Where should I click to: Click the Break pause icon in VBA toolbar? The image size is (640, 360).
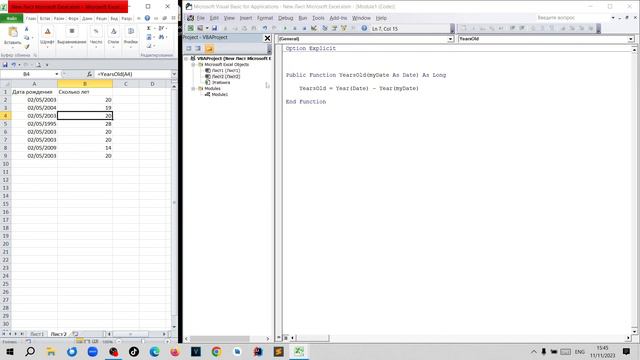pyautogui.click(x=294, y=28)
